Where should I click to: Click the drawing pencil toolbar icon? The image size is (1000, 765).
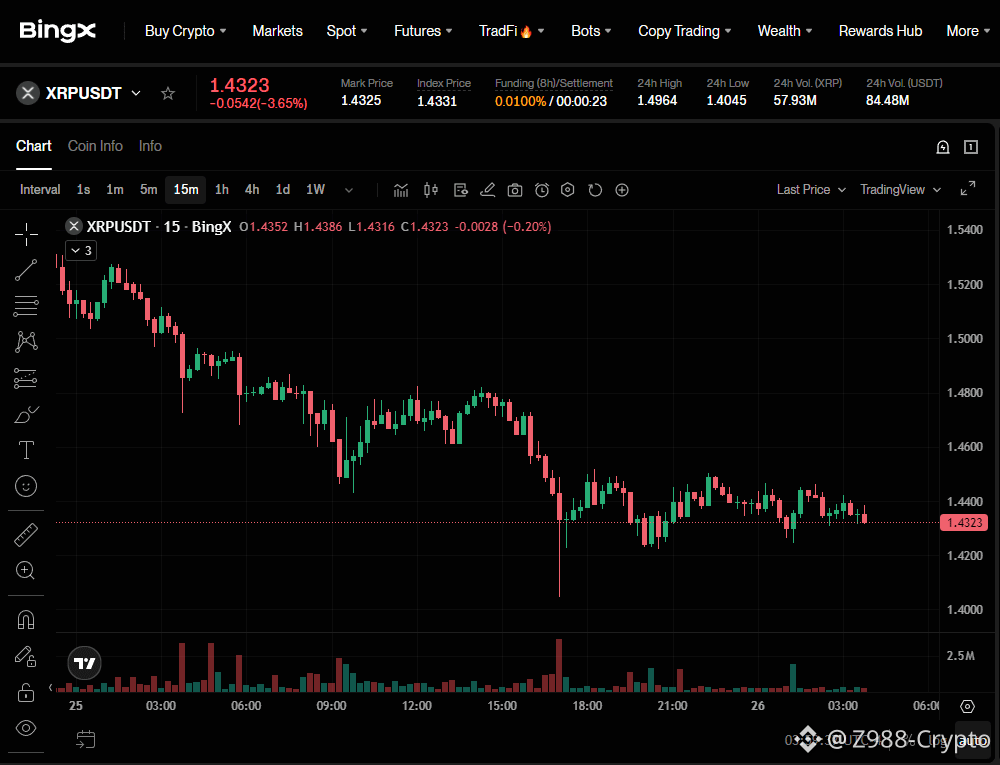[x=488, y=190]
